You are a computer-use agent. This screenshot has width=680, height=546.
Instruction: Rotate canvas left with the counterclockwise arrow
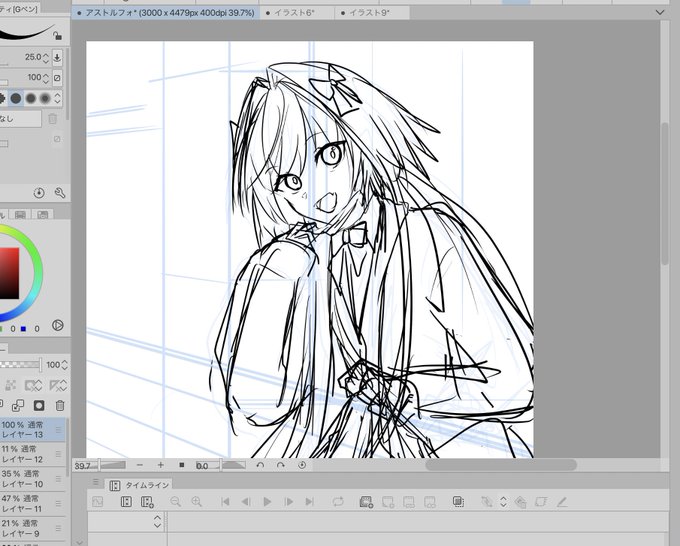tap(260, 465)
